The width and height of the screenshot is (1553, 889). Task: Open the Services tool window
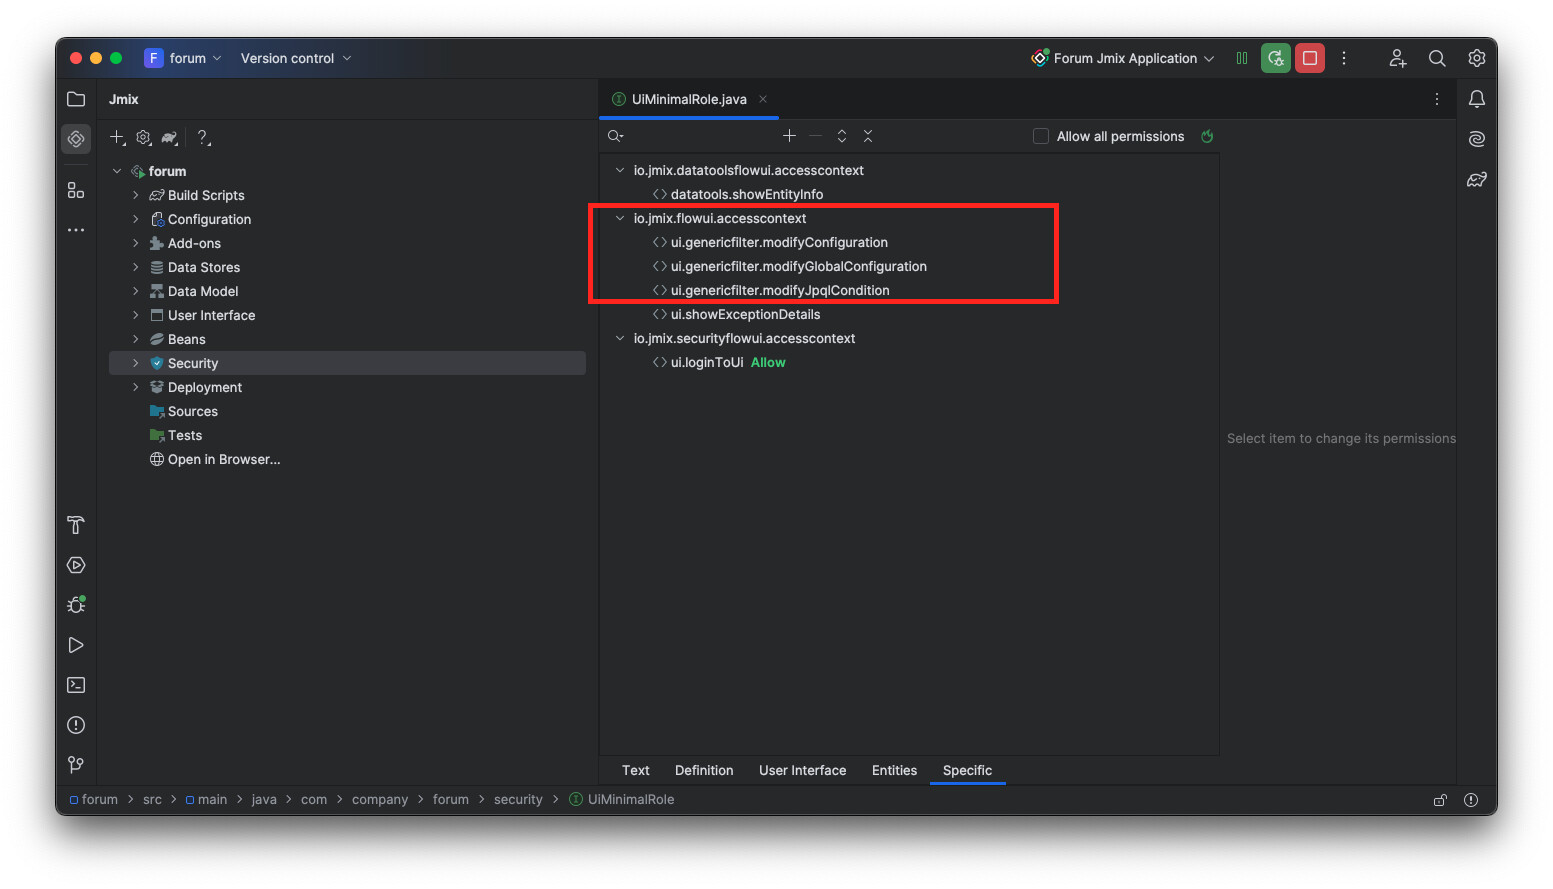[x=76, y=565]
